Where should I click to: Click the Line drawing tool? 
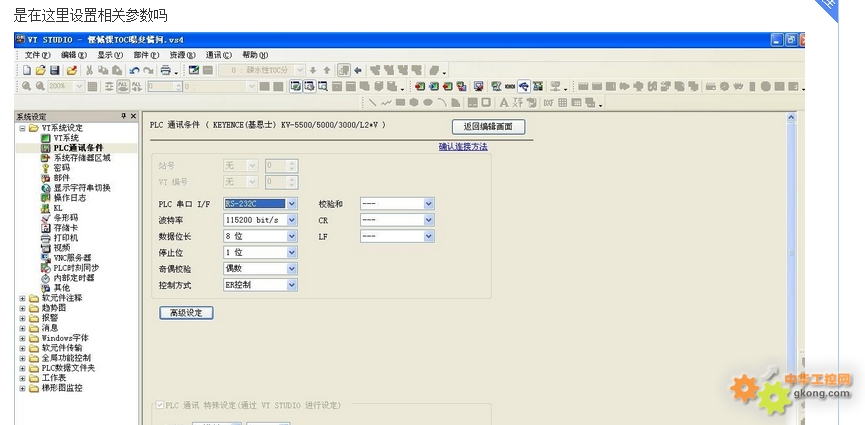click(x=372, y=103)
